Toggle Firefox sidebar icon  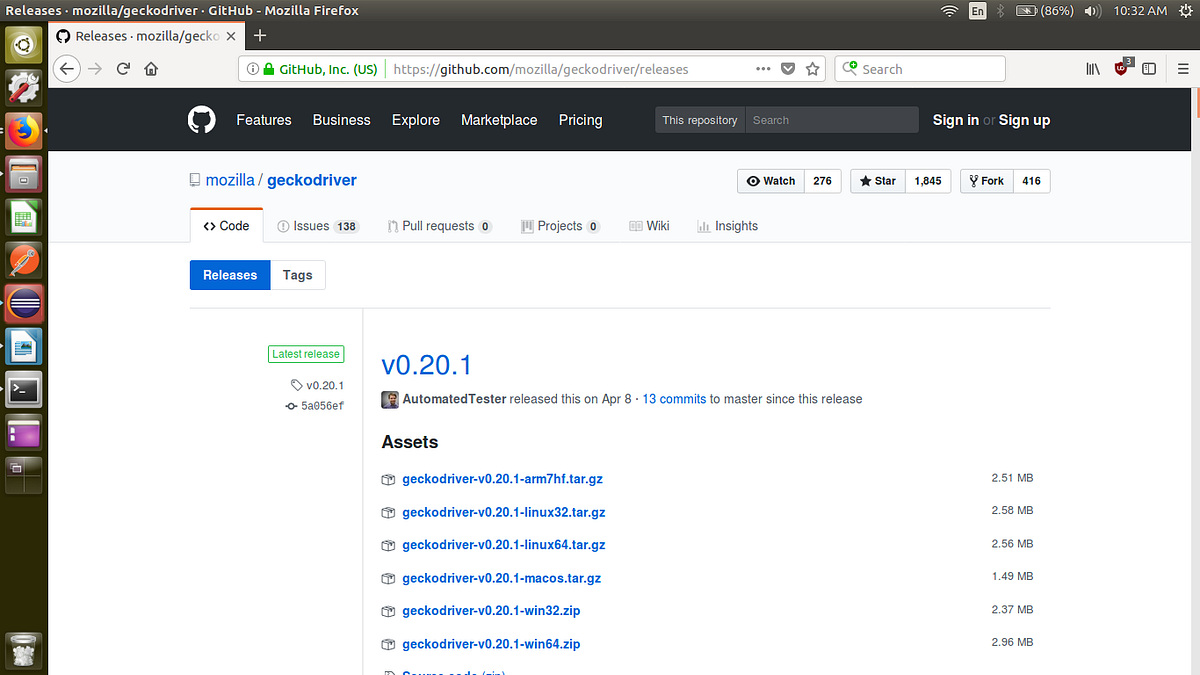pos(1149,69)
